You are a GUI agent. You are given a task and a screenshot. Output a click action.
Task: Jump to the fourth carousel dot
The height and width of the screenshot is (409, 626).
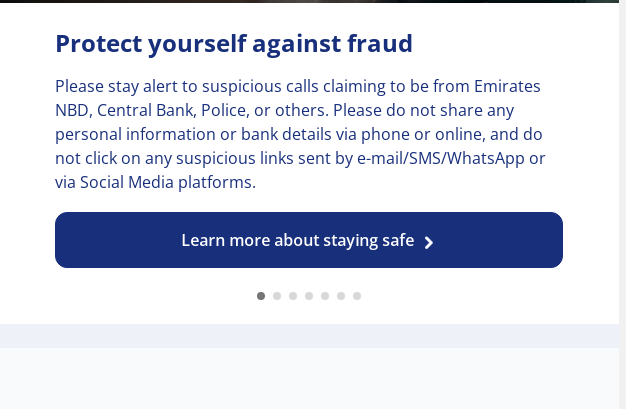click(309, 296)
